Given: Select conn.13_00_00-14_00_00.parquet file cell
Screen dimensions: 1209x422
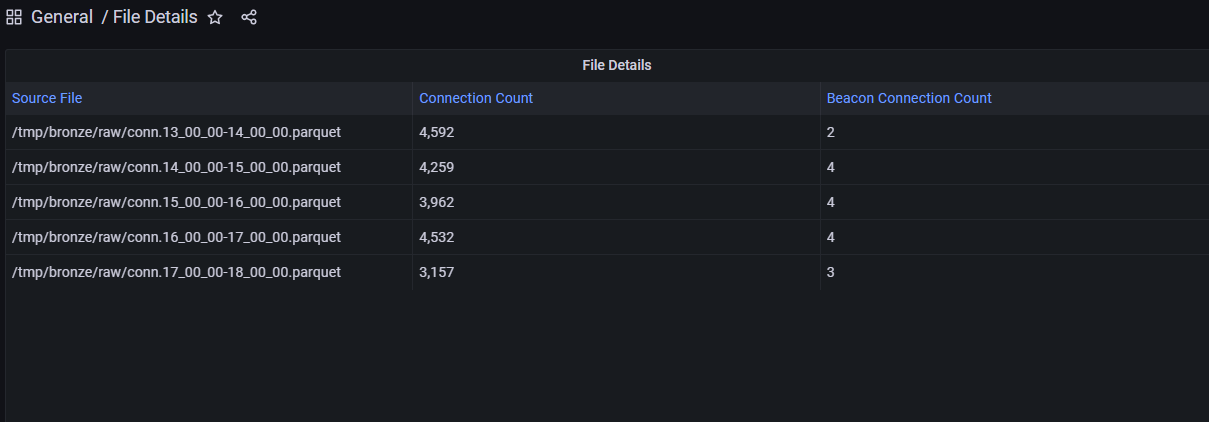Looking at the screenshot, I should [209, 132].
